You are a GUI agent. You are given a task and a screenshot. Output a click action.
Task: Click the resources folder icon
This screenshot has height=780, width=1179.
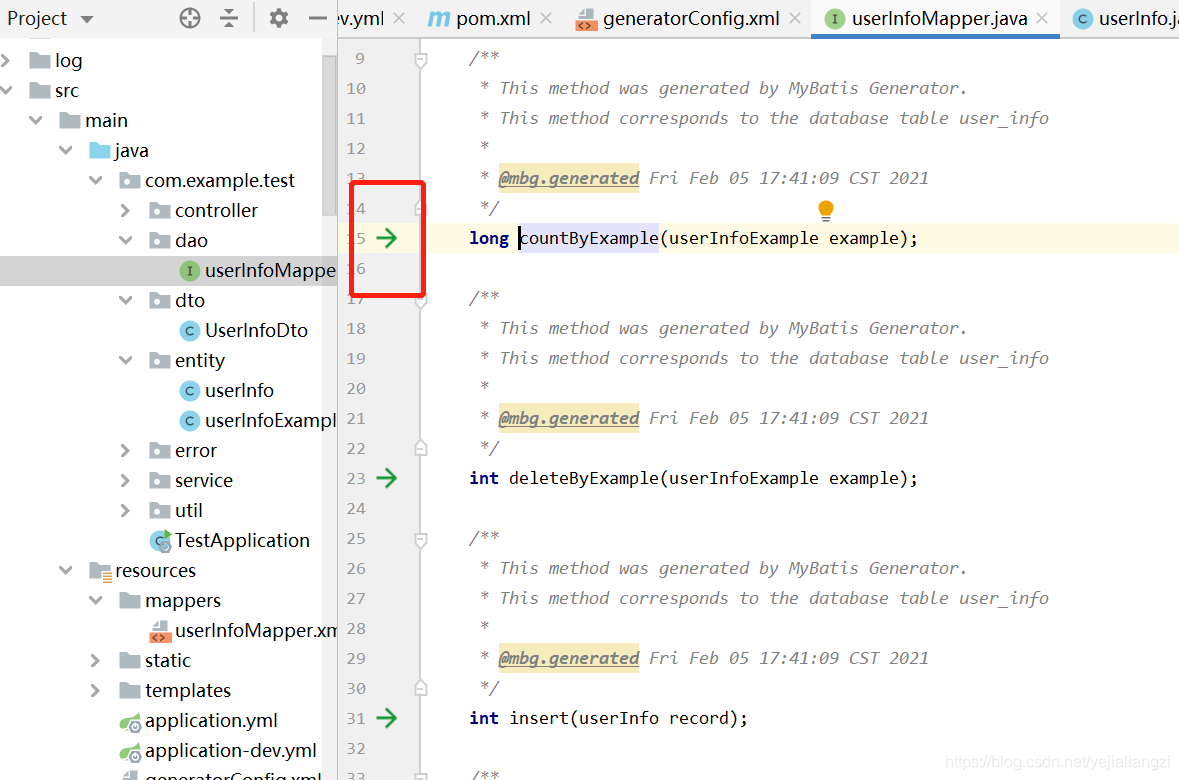click(x=100, y=571)
